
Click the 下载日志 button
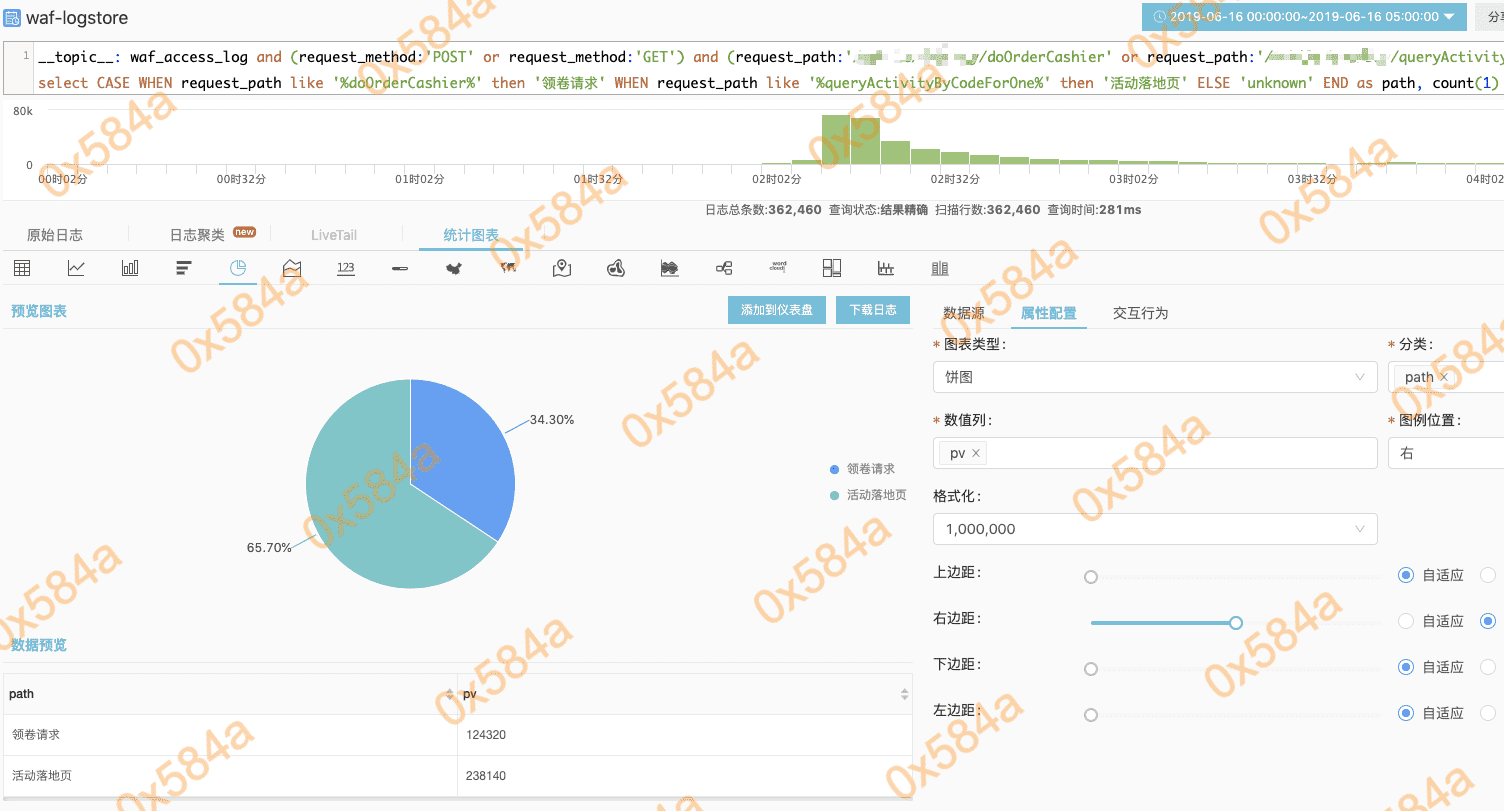click(x=873, y=310)
